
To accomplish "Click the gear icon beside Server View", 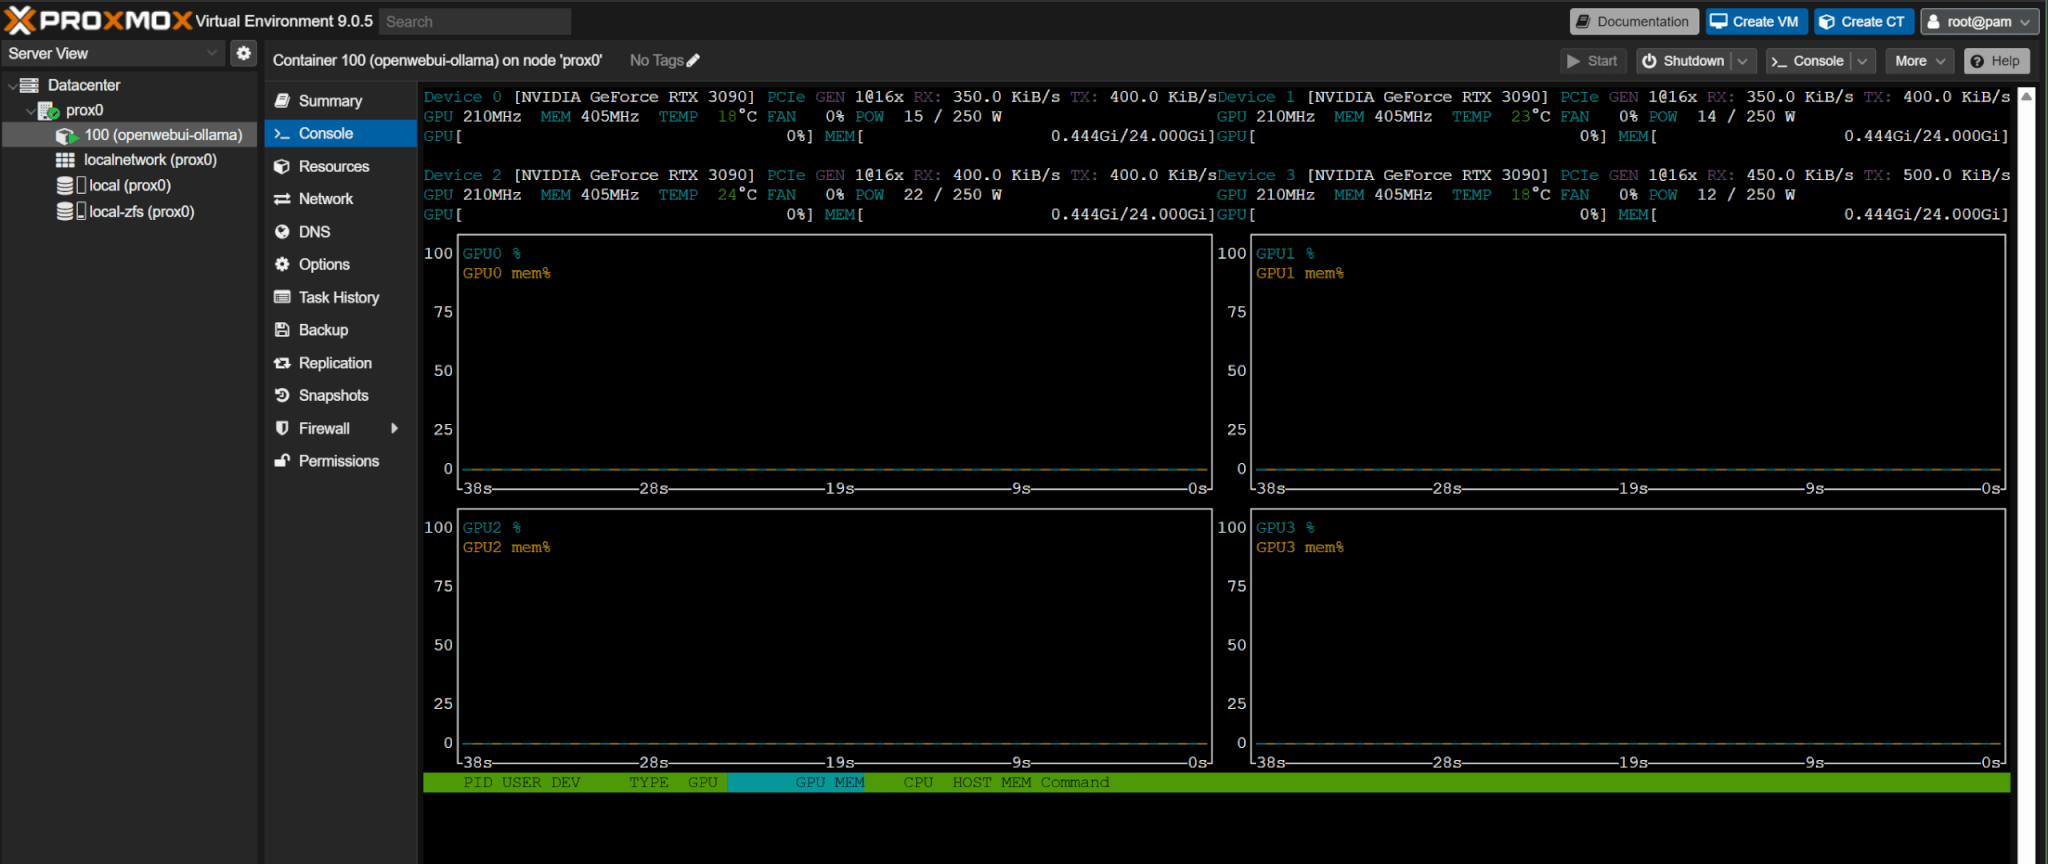I will click(x=243, y=53).
